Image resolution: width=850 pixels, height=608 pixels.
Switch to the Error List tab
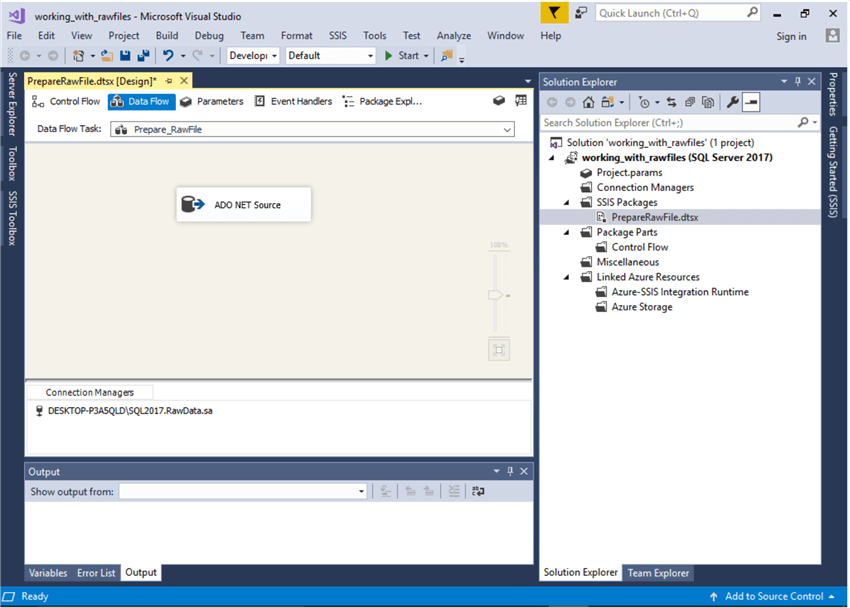(96, 573)
